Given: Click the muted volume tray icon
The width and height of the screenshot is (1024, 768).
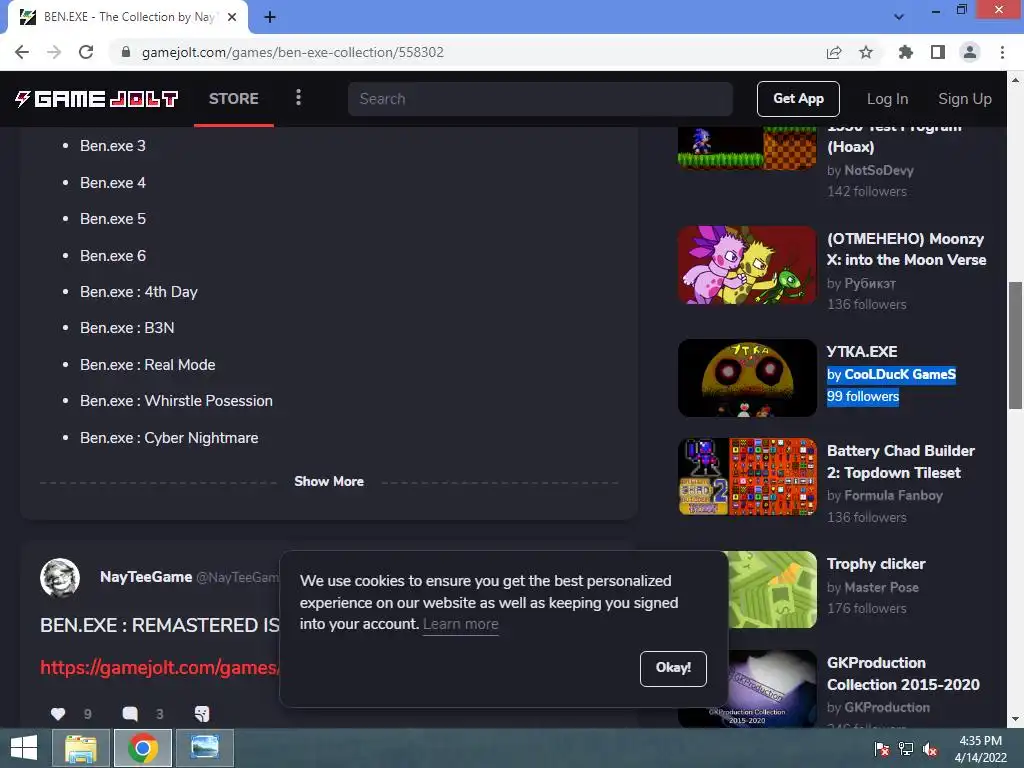Looking at the screenshot, I should click(929, 749).
